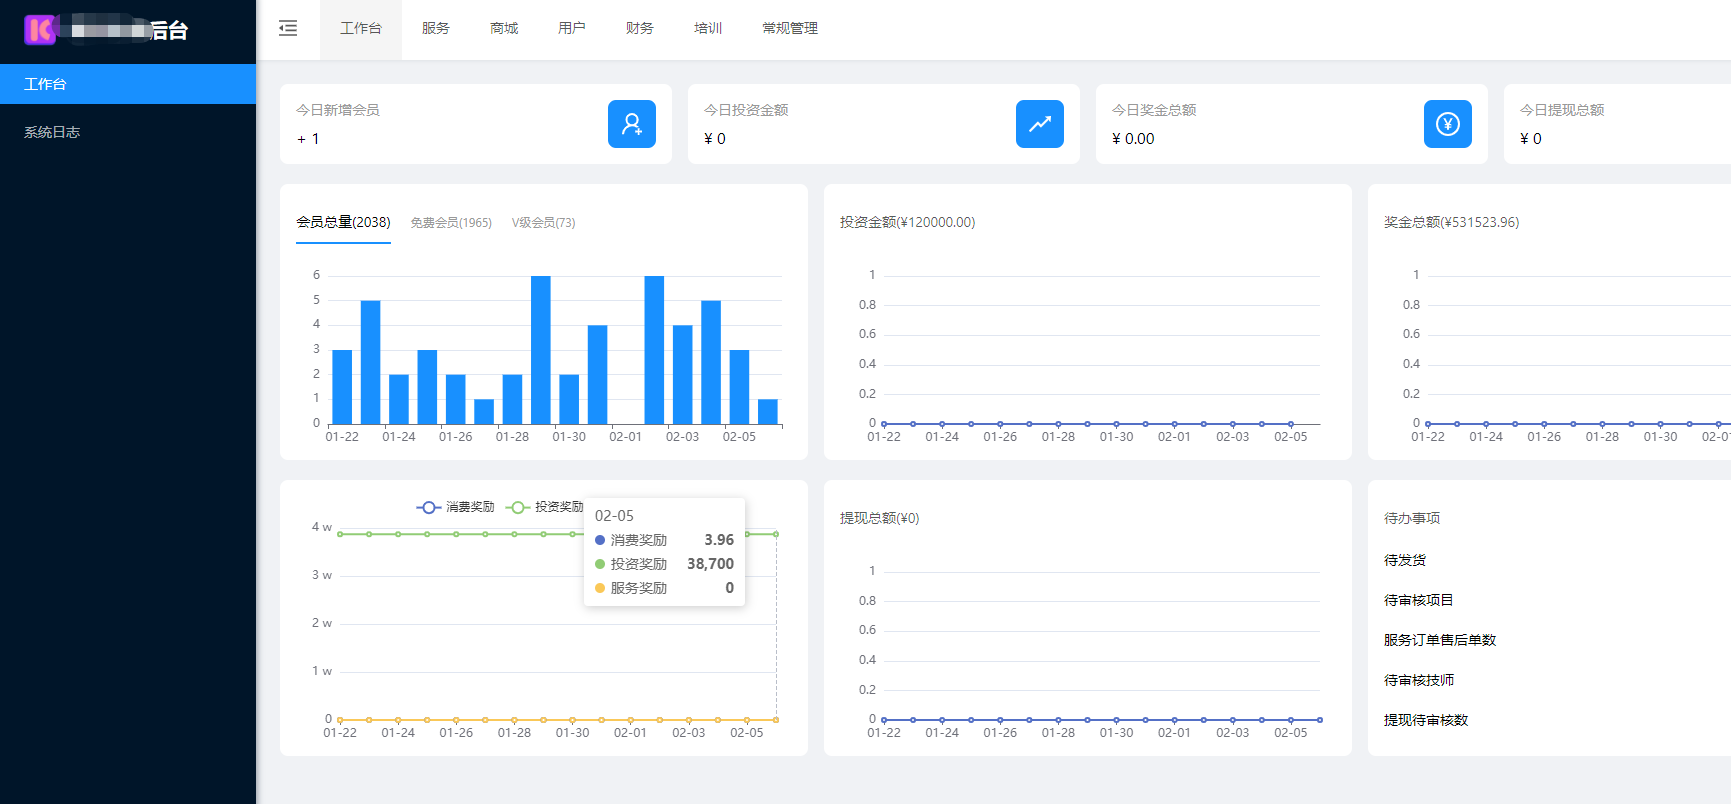1731x804 pixels.
Task: Click the purple K logo icon
Action: point(40,30)
